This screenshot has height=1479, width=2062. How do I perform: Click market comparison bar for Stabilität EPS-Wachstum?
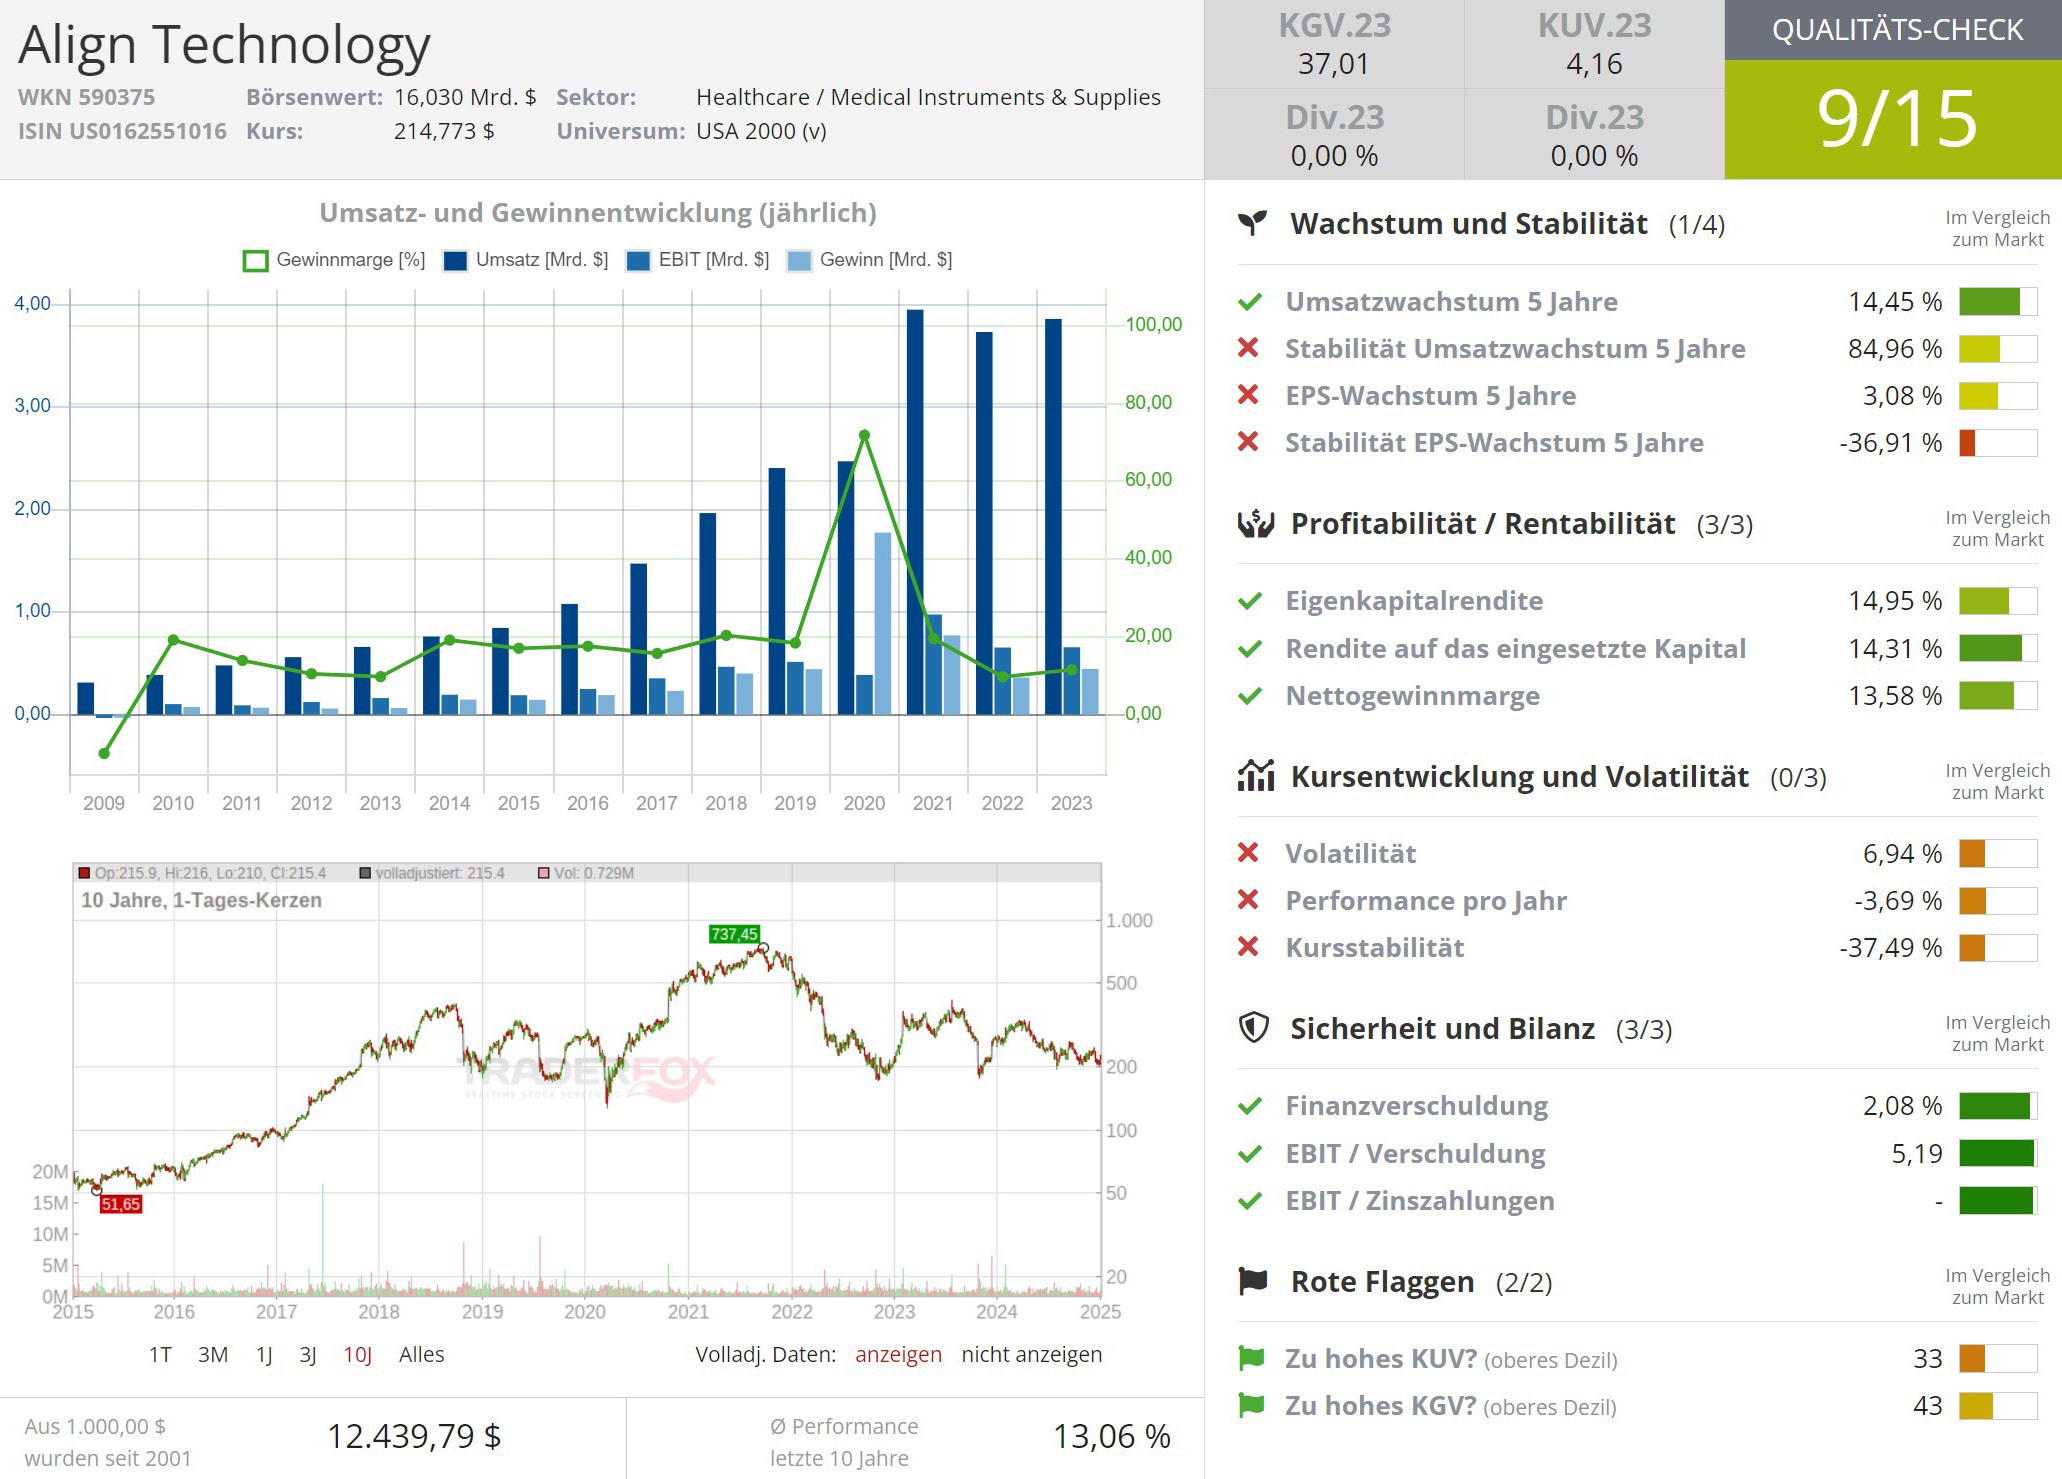(x=1998, y=443)
